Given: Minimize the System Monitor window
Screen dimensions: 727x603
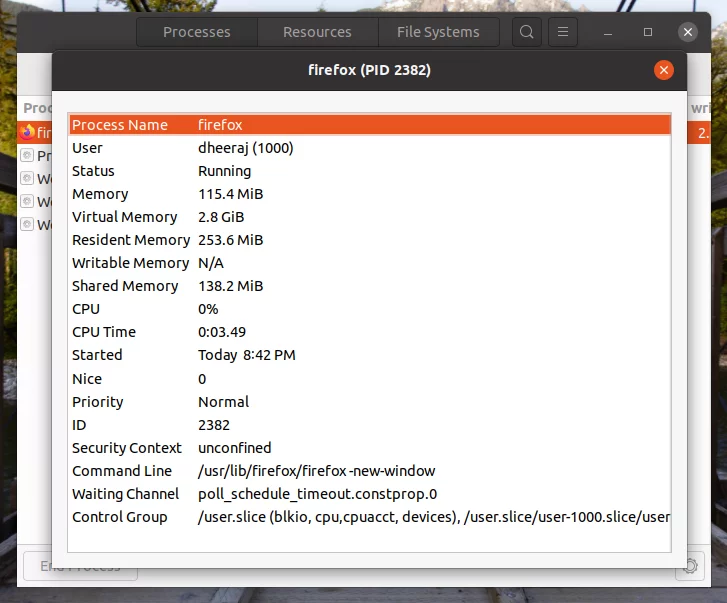Looking at the screenshot, I should tap(608, 32).
